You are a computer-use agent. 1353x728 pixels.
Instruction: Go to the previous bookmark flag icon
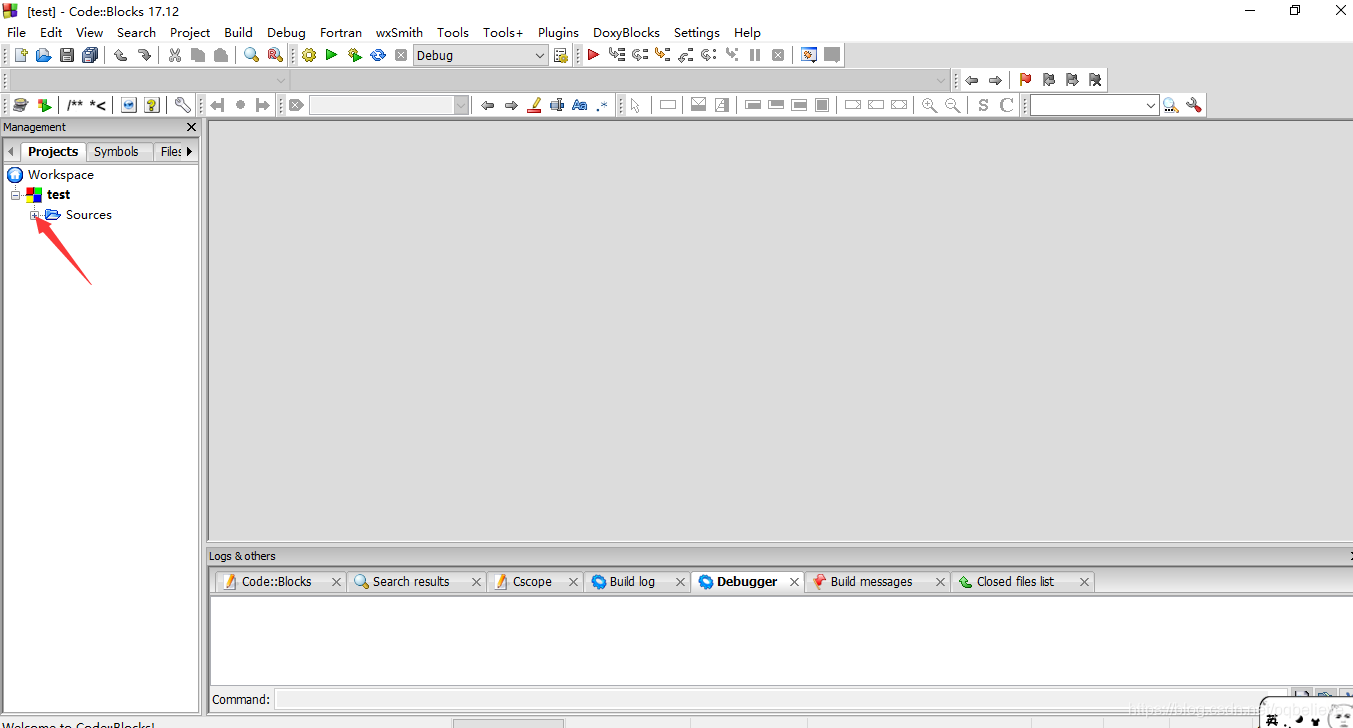tap(1048, 80)
